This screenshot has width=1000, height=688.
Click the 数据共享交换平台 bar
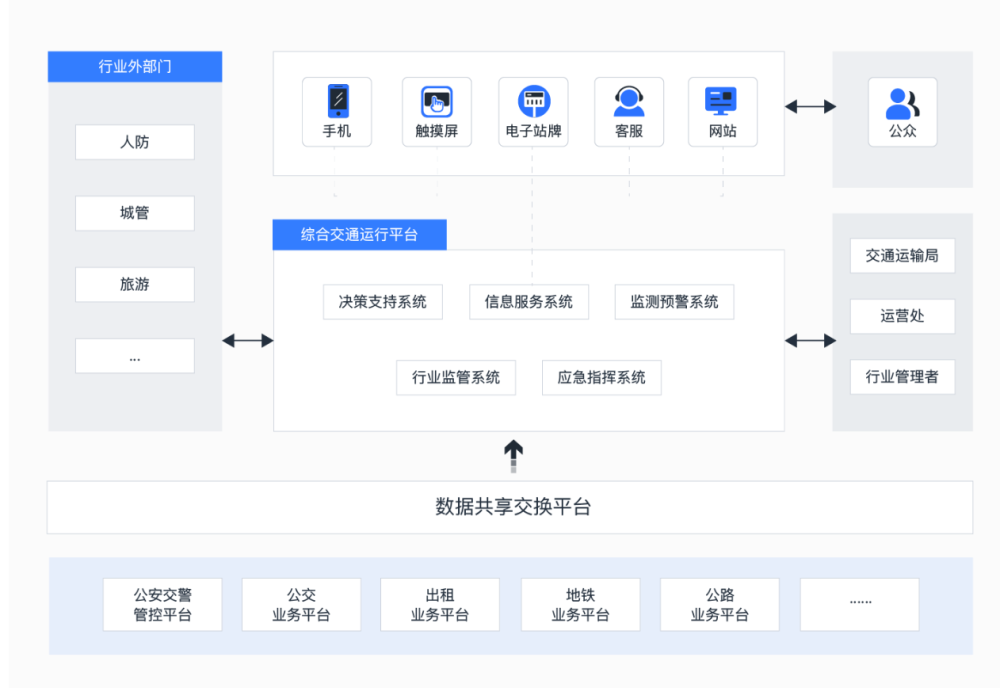coord(510,508)
